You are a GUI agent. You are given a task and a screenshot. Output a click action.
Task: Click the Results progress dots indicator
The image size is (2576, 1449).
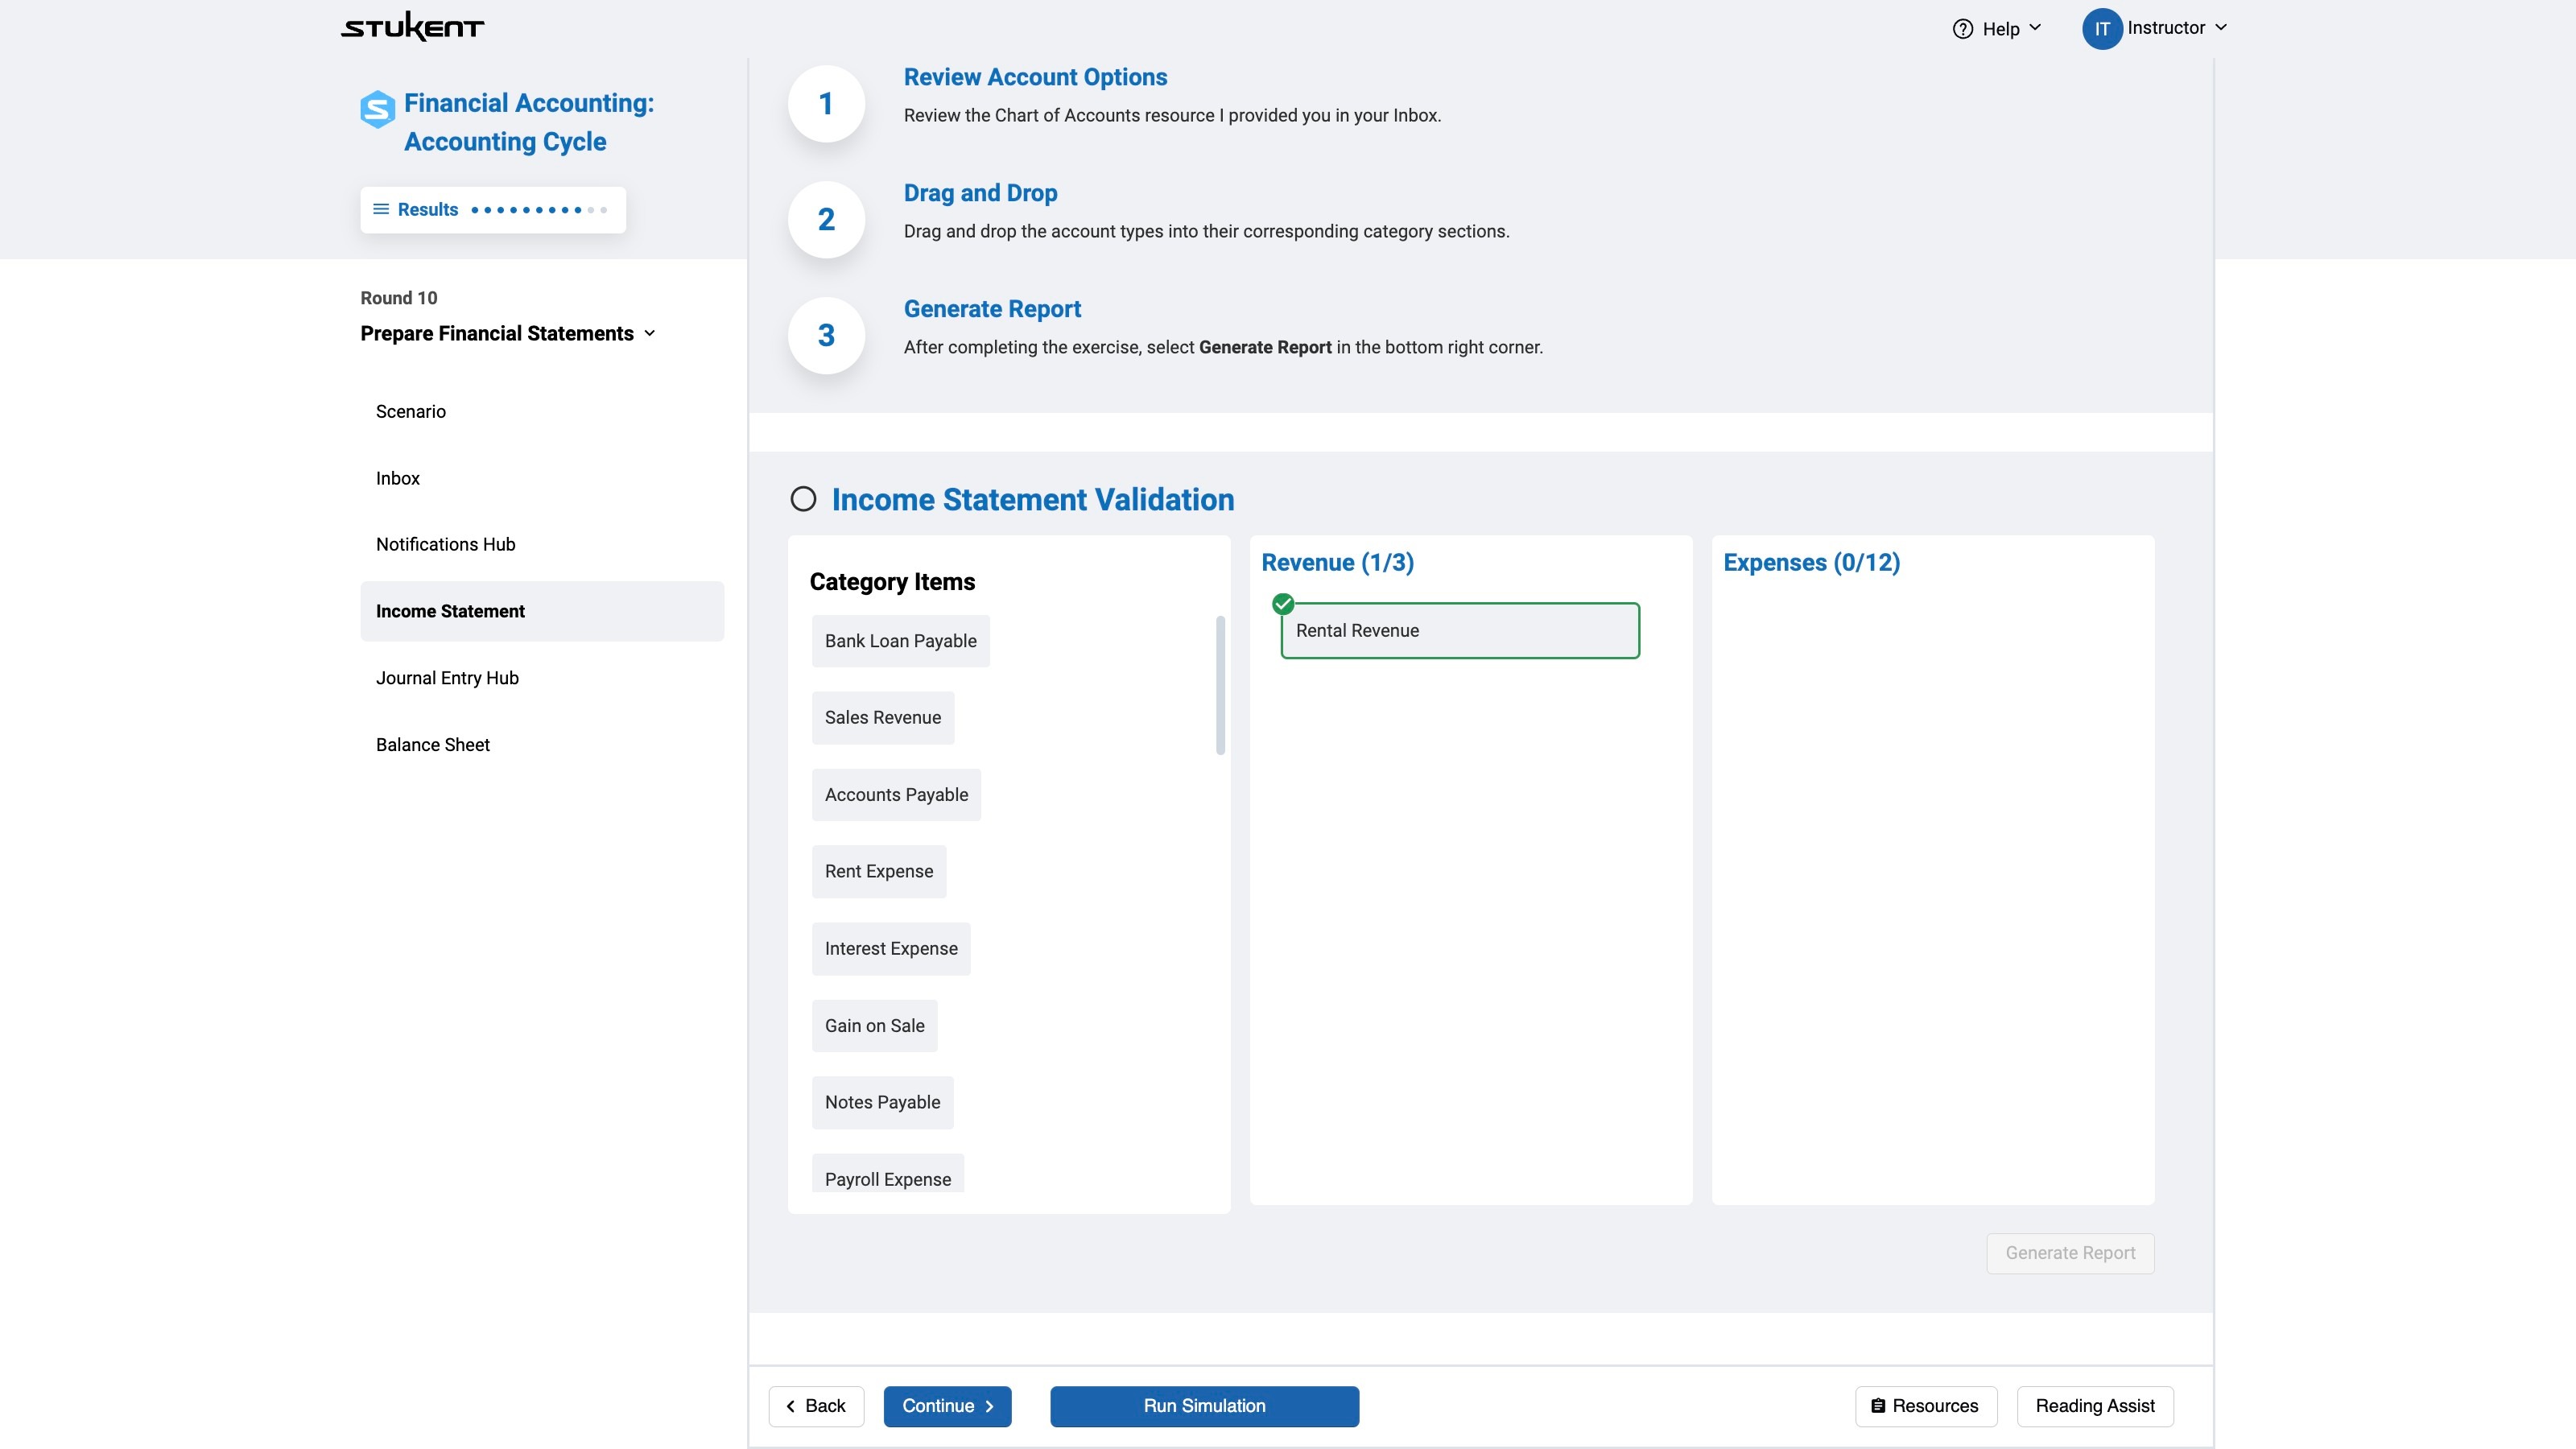click(x=539, y=210)
